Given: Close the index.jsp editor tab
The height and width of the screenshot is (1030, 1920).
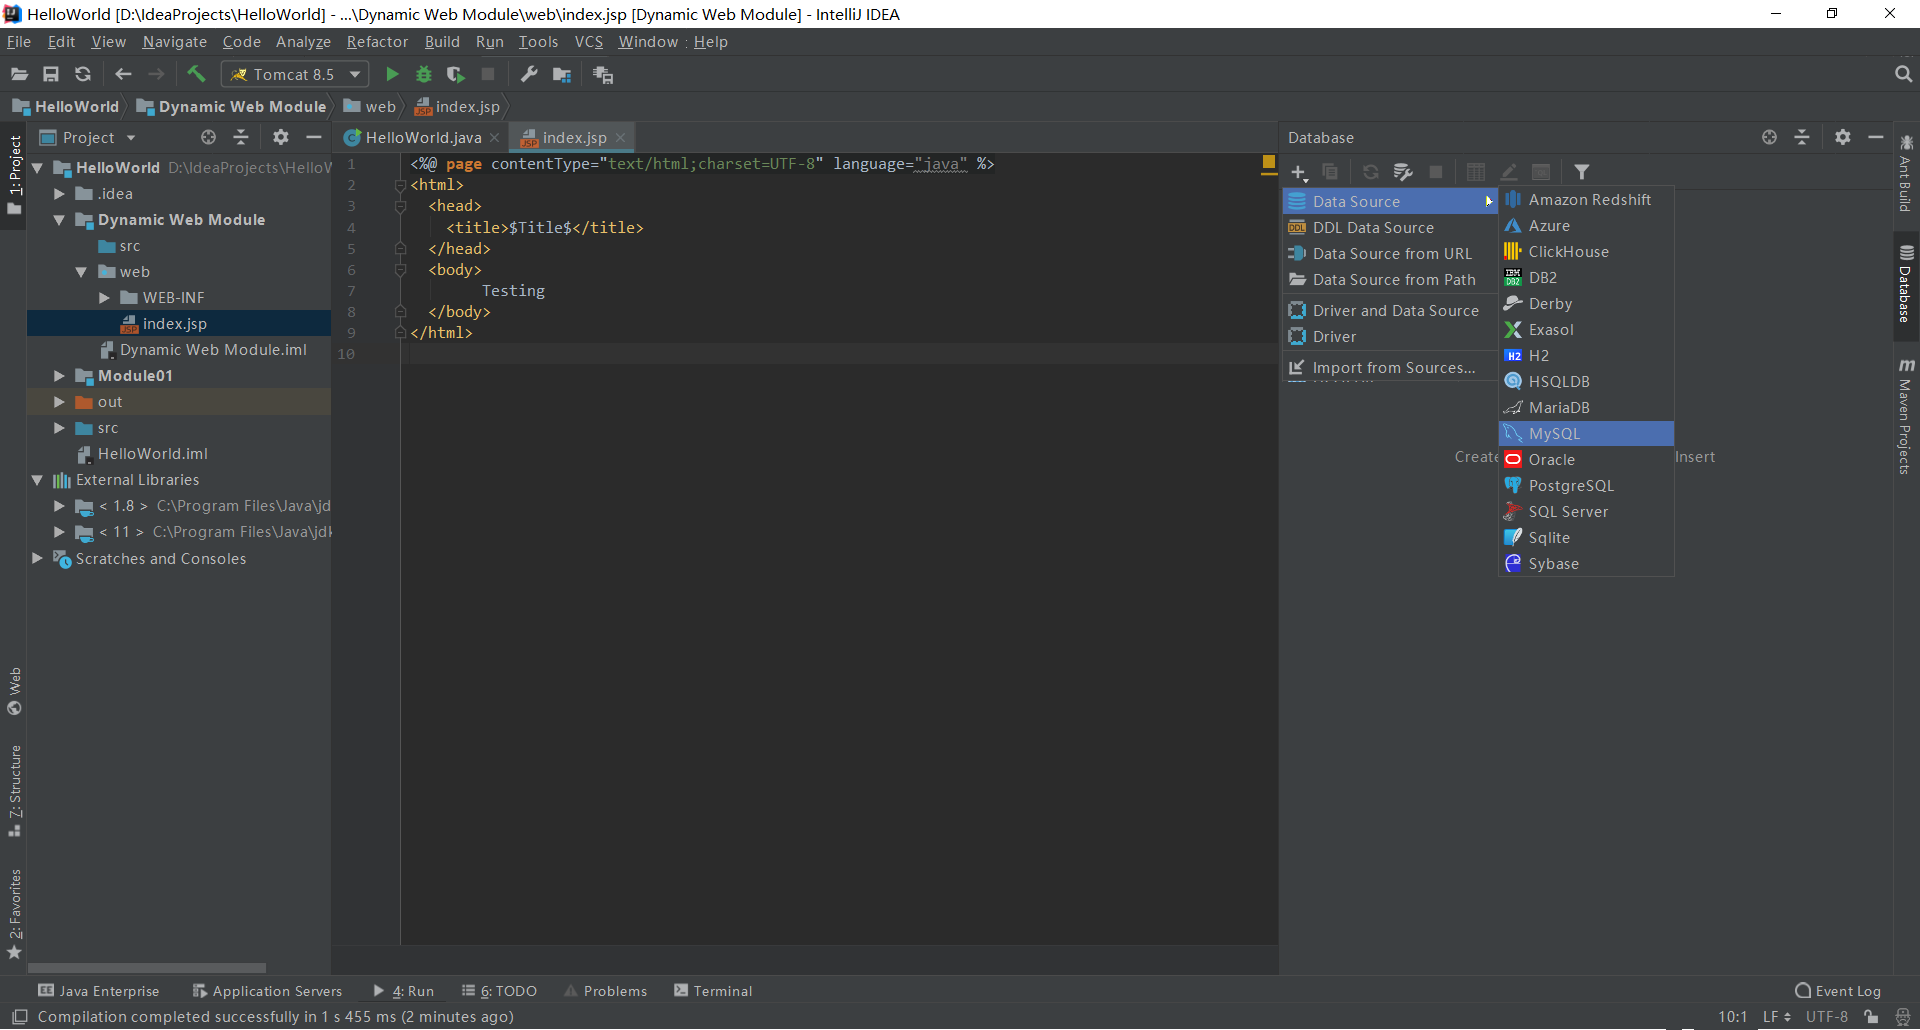Looking at the screenshot, I should (x=620, y=138).
